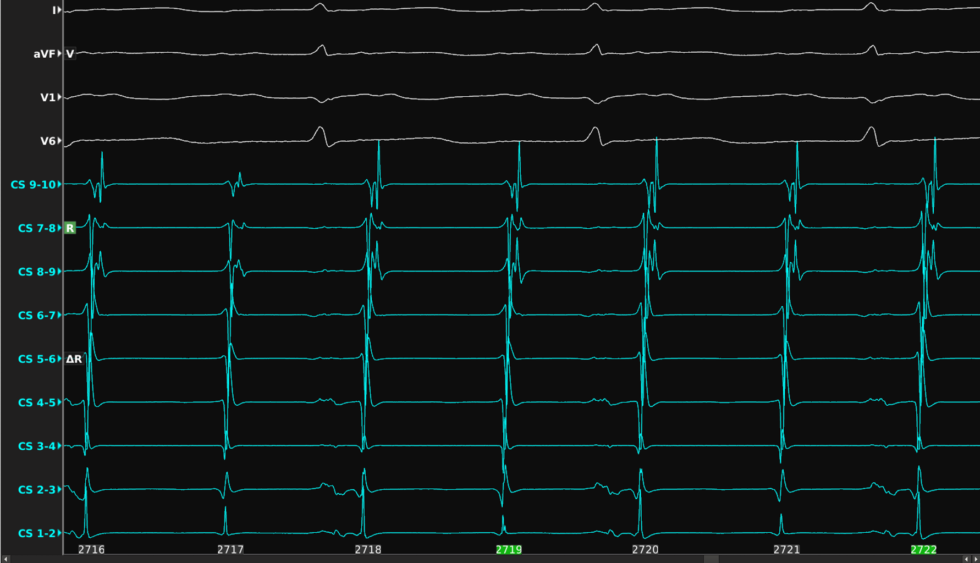Select beat number 2718 on timeline
Viewport: 980px width, 563px height.
click(x=368, y=550)
